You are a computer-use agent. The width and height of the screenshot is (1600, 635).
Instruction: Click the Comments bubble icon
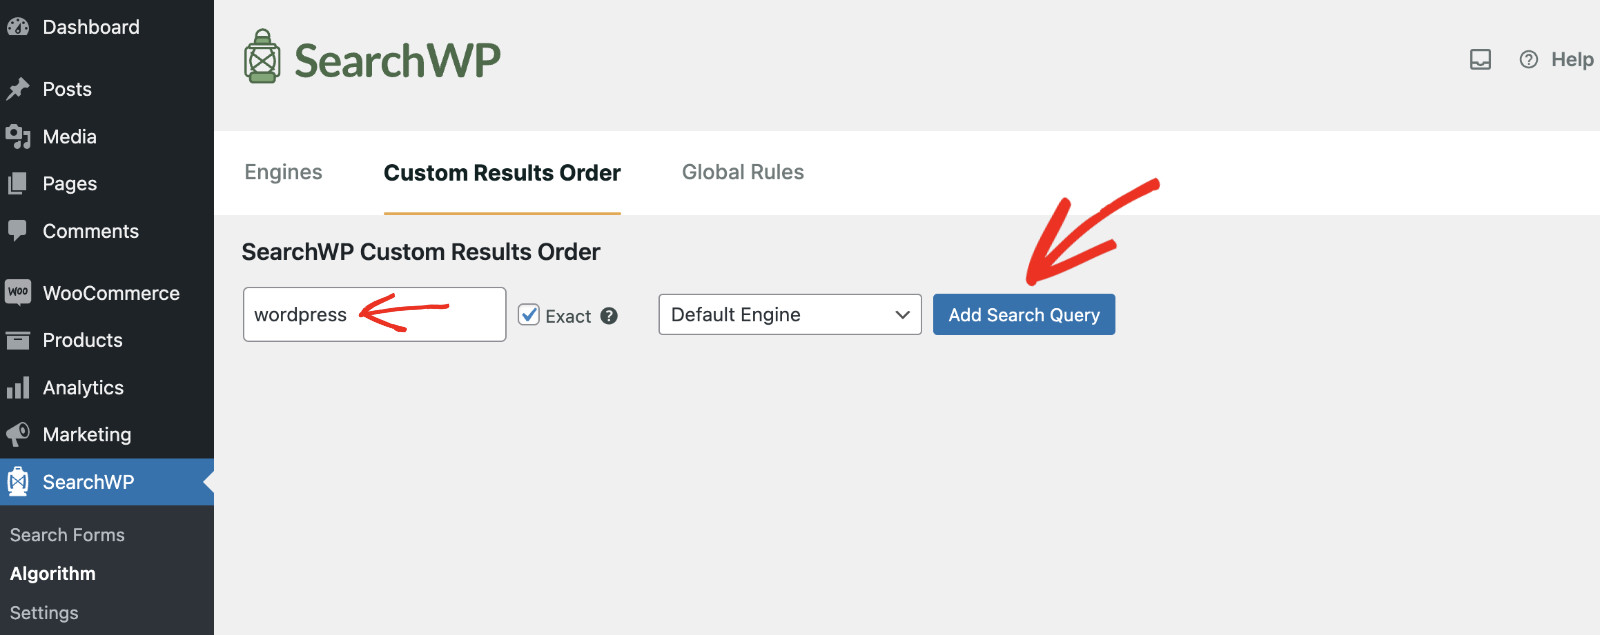coord(18,231)
